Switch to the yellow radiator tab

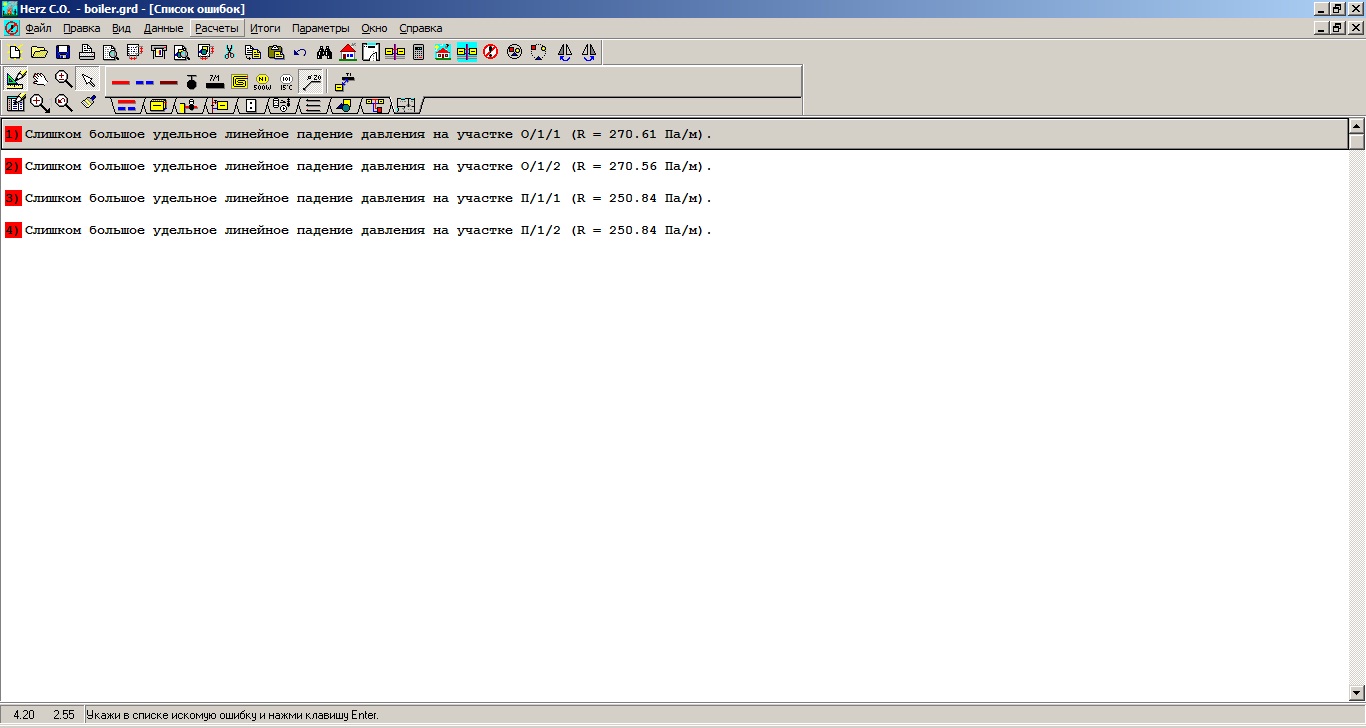pos(158,105)
